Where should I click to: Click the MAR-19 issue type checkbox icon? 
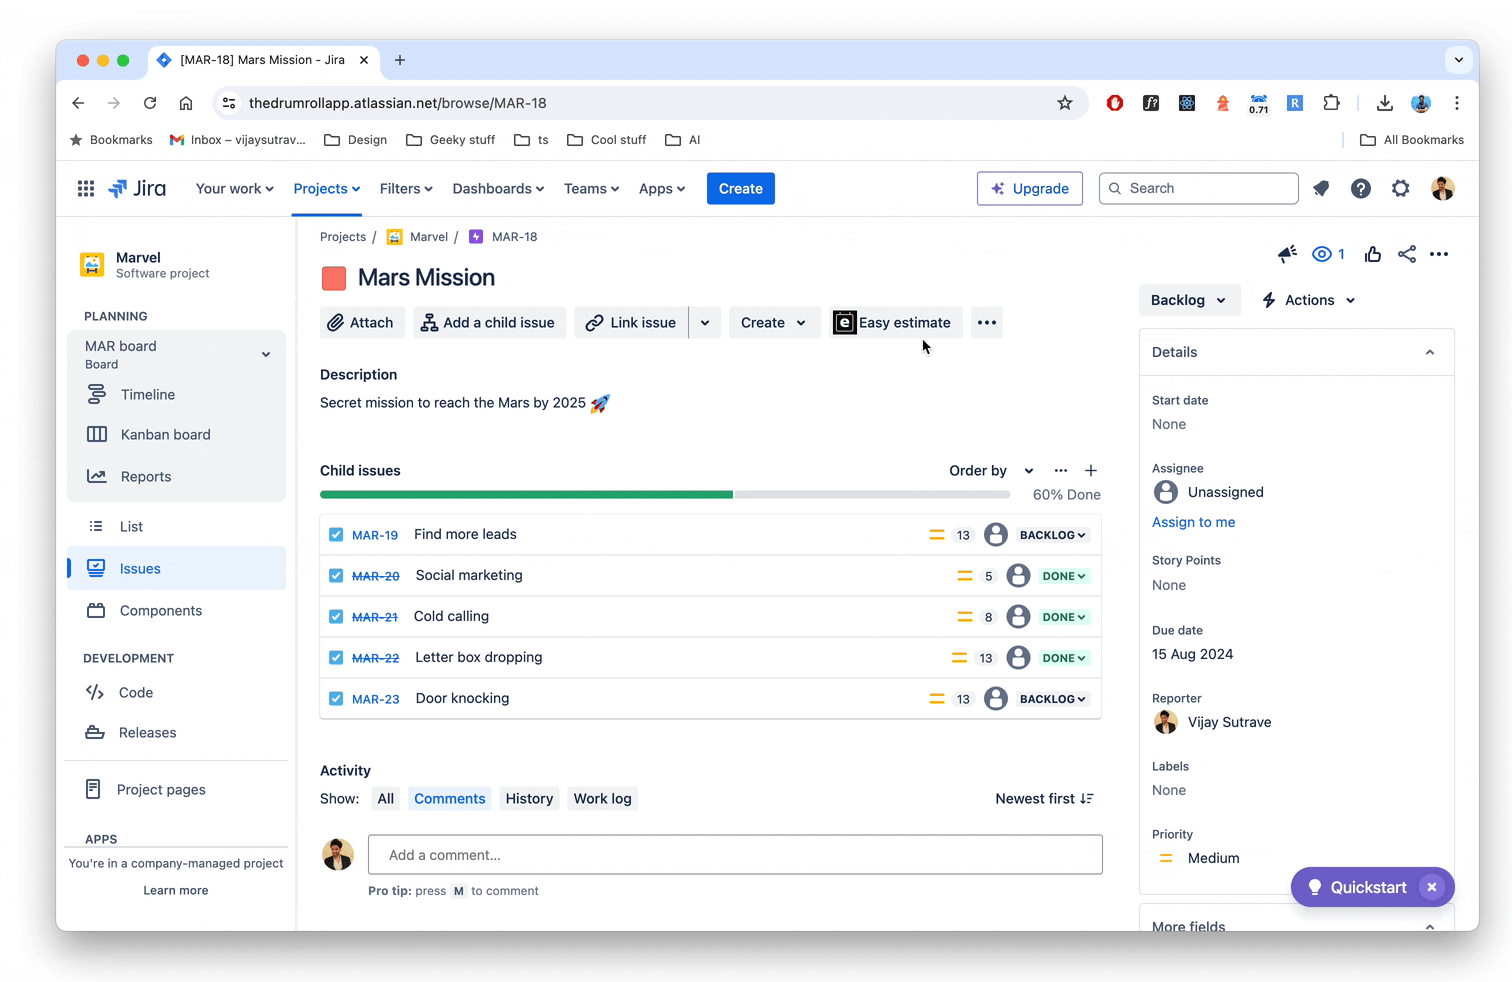pyautogui.click(x=336, y=535)
